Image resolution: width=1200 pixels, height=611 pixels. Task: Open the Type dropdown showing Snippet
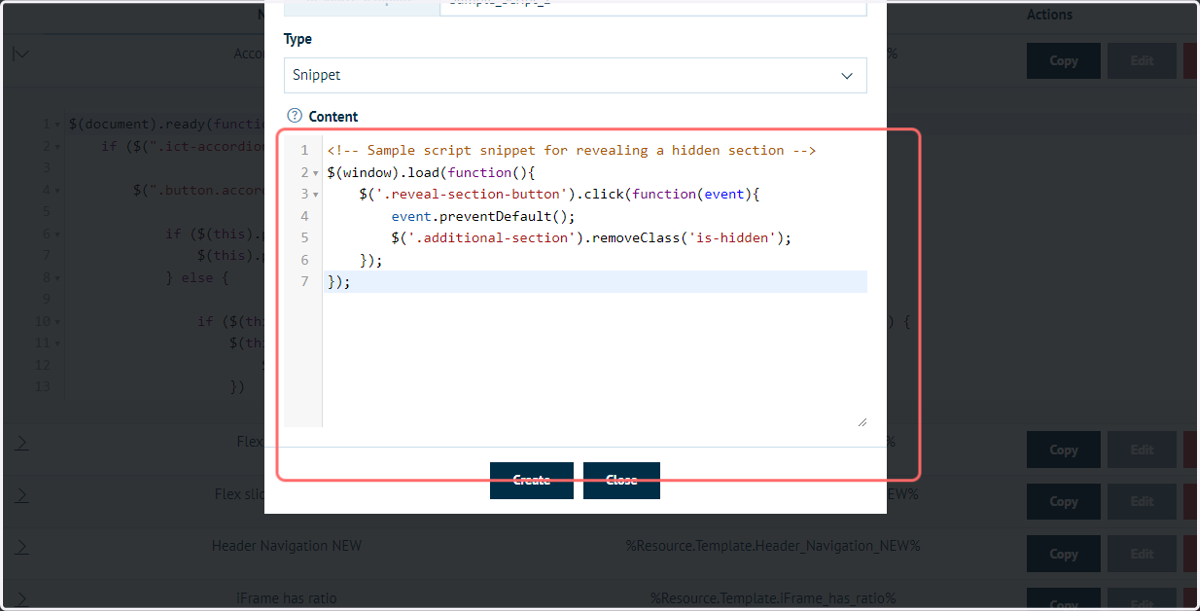tap(575, 75)
